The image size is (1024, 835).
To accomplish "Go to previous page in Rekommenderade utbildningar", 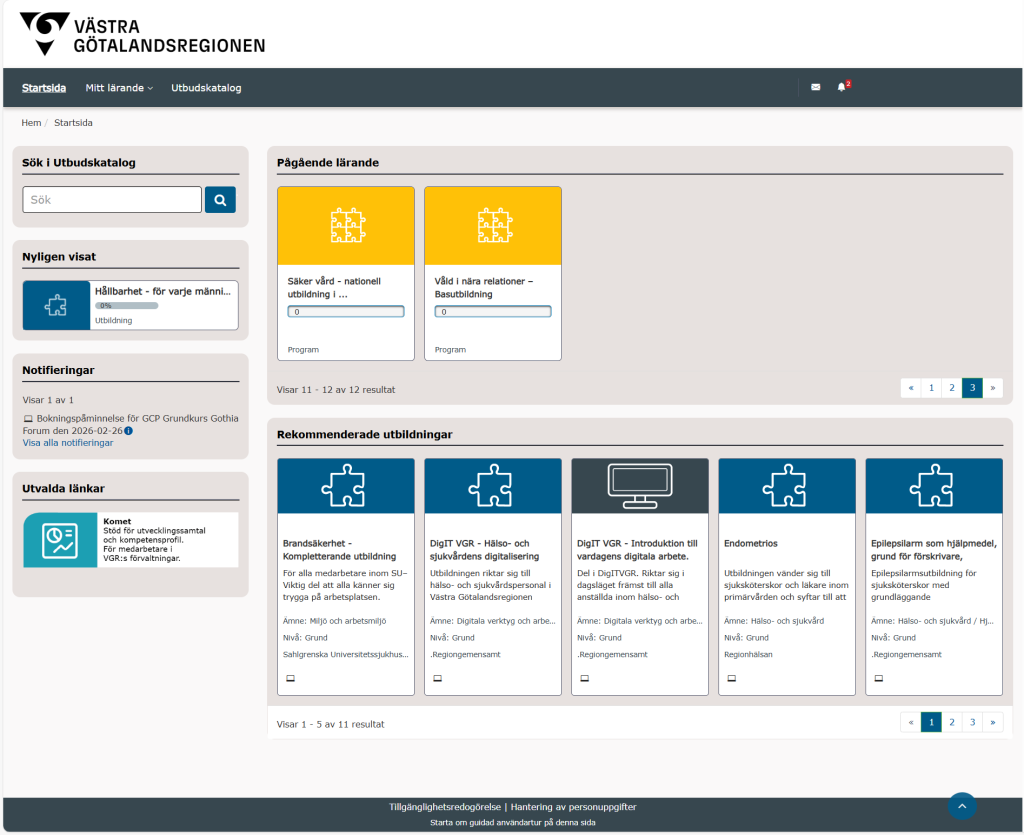I will 910,722.
